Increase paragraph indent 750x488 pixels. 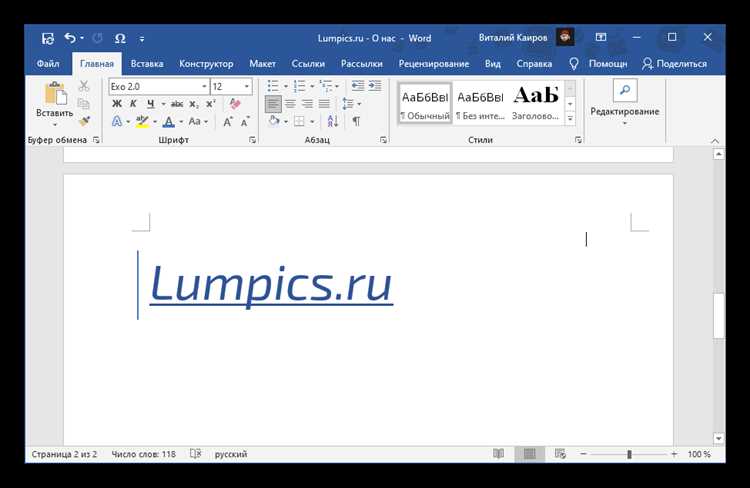tap(375, 86)
